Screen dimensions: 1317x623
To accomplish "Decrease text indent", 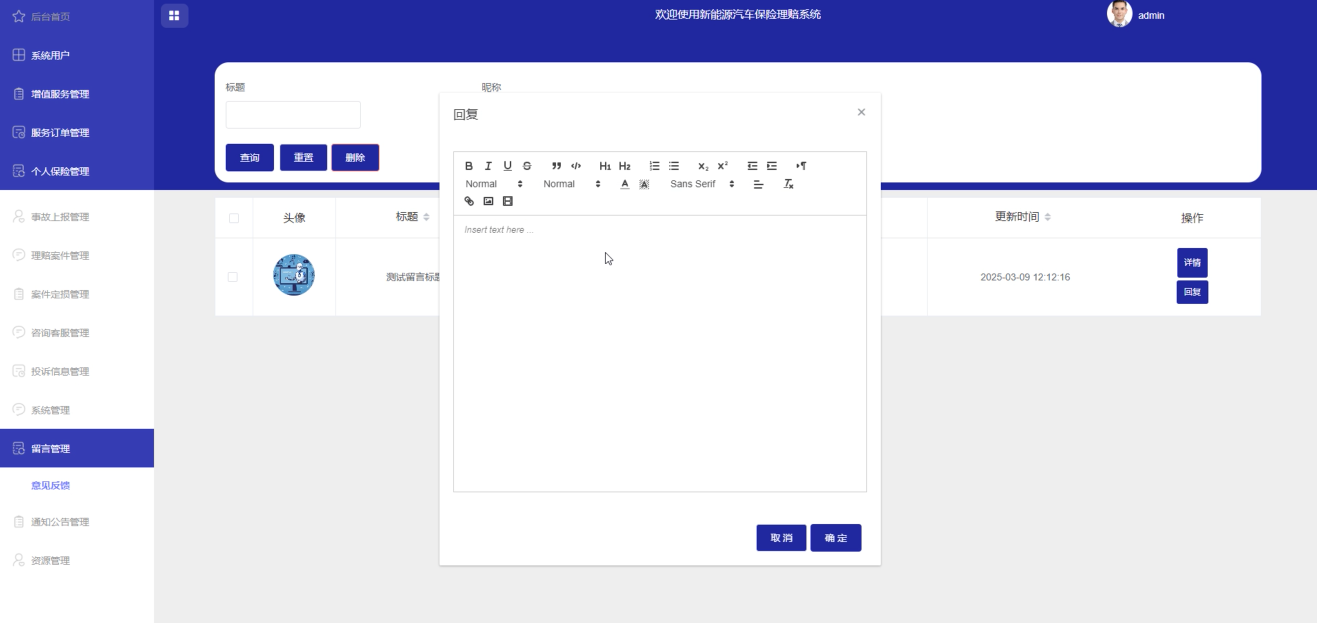I will click(x=752, y=166).
